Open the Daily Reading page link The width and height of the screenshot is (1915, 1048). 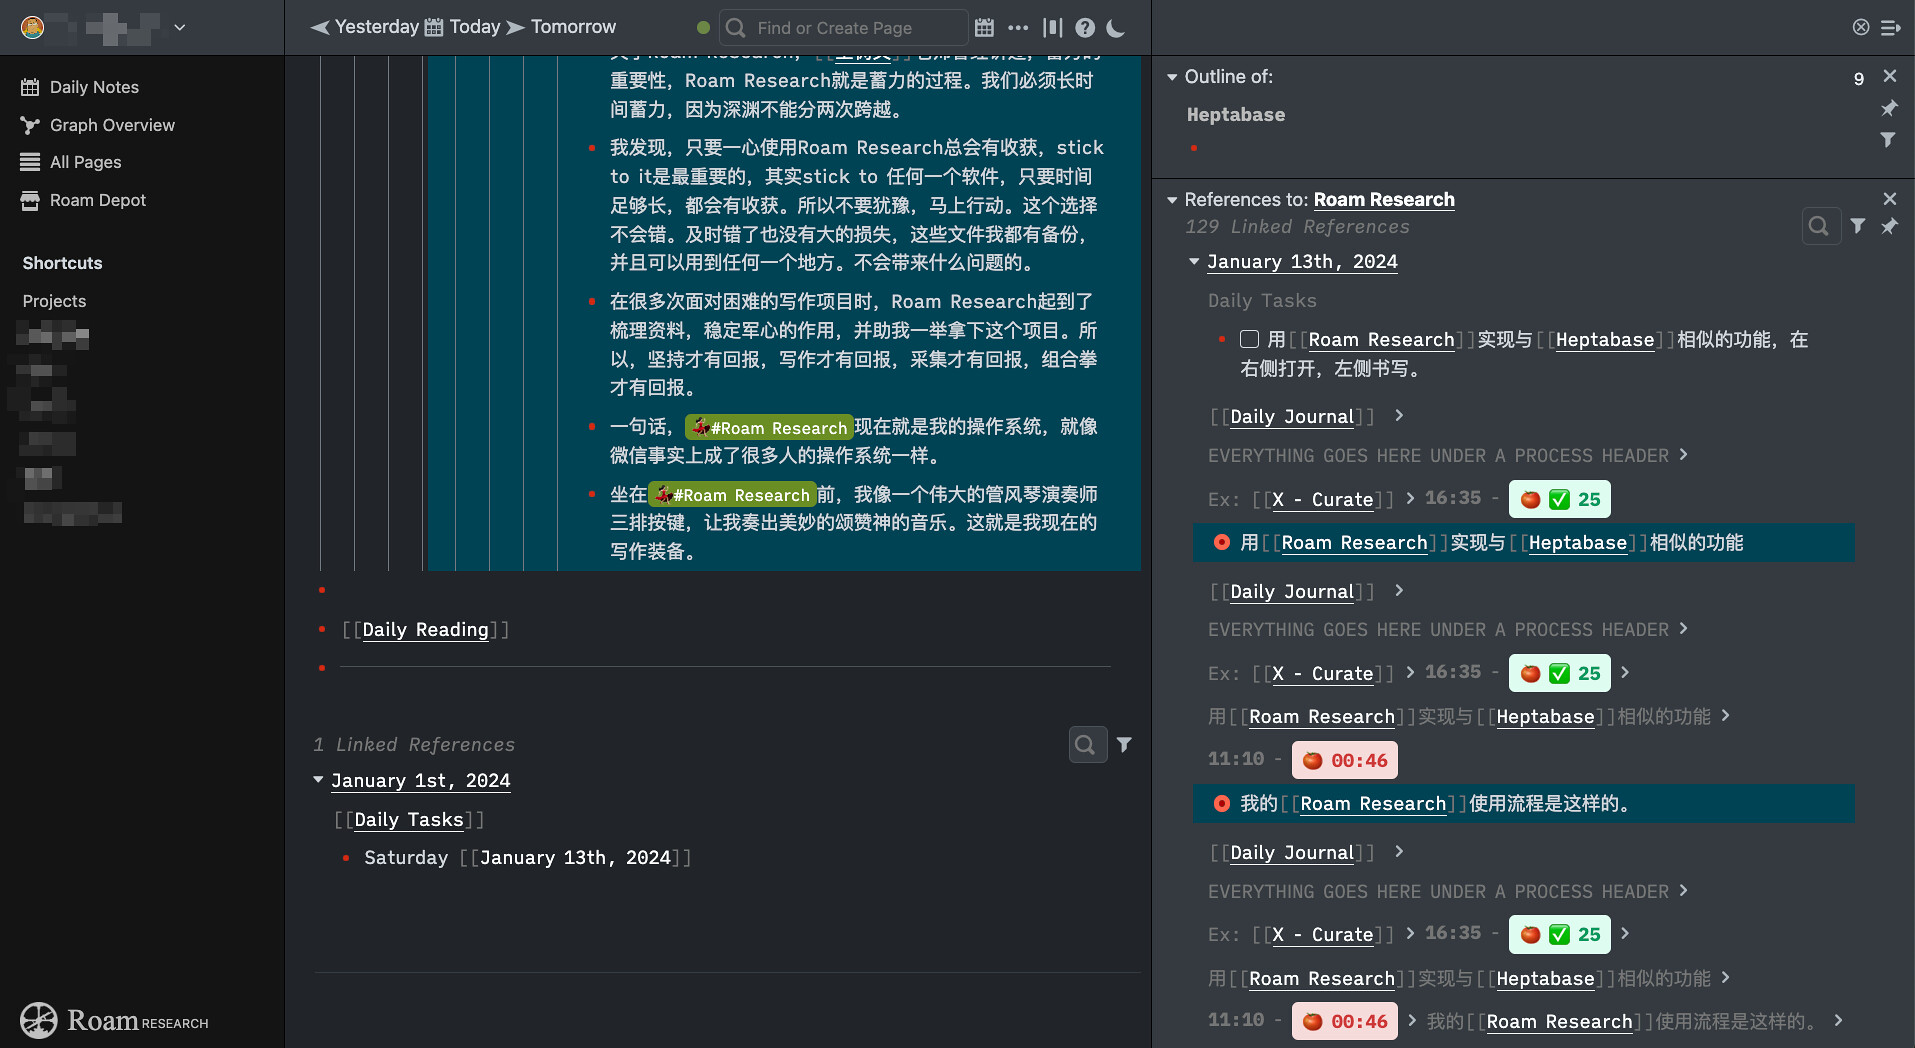pyautogui.click(x=425, y=630)
